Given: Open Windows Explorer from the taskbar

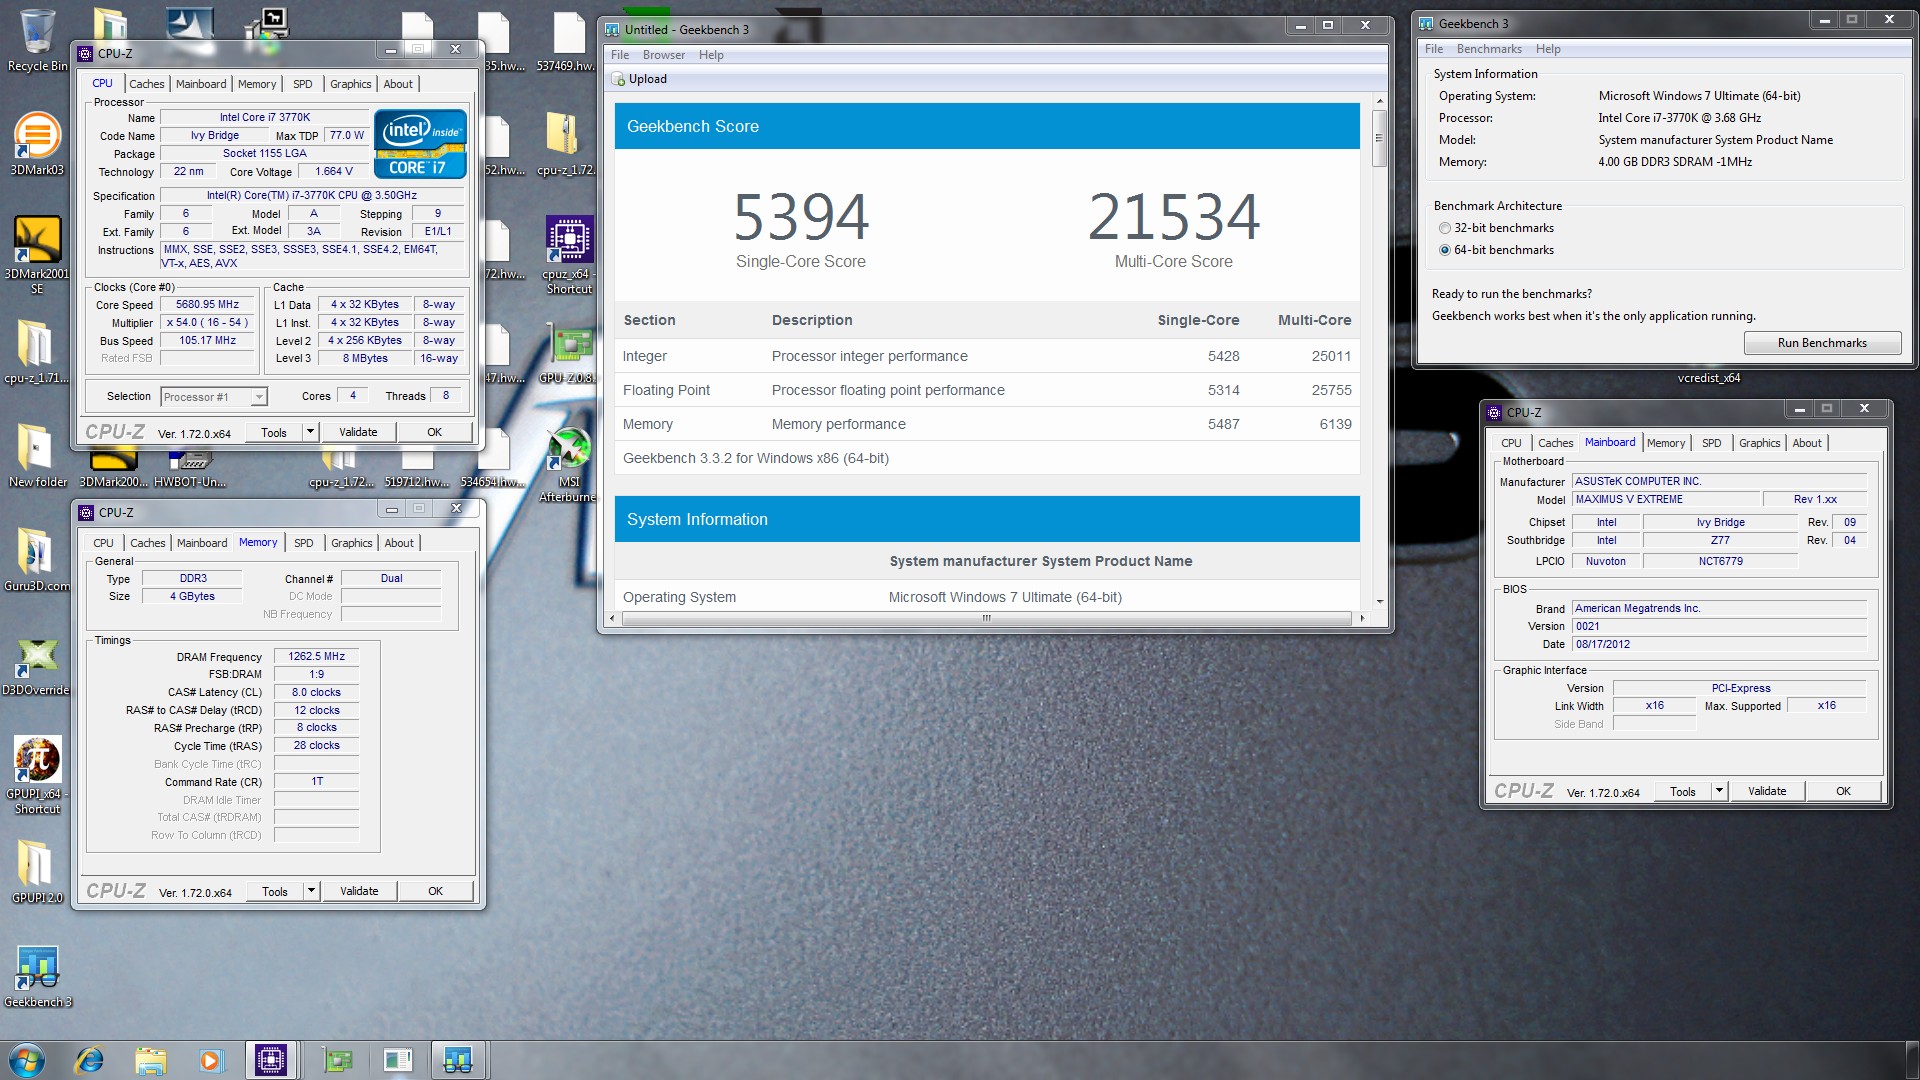Looking at the screenshot, I should [150, 1060].
